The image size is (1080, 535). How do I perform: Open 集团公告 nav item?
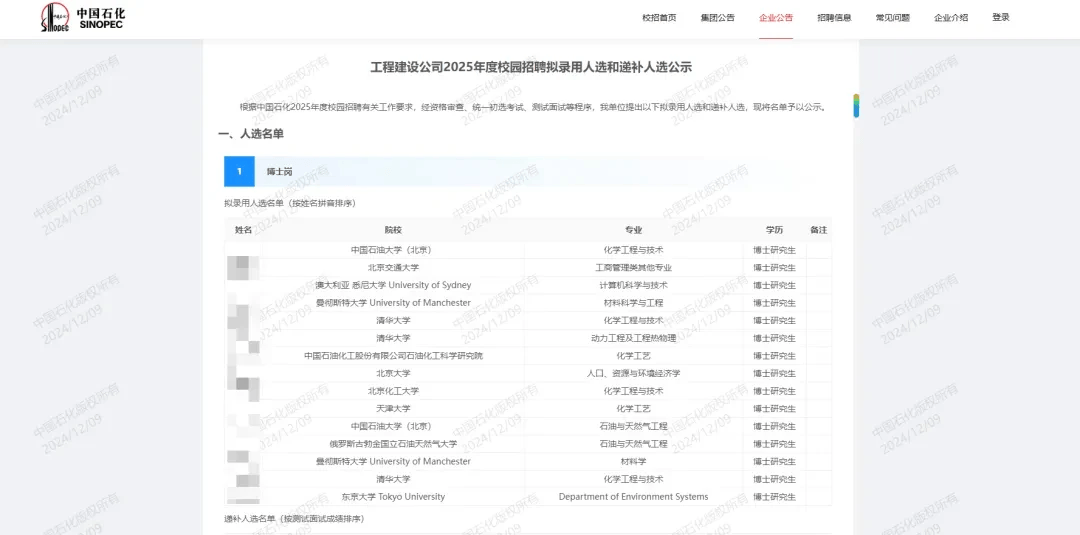pyautogui.click(x=718, y=18)
